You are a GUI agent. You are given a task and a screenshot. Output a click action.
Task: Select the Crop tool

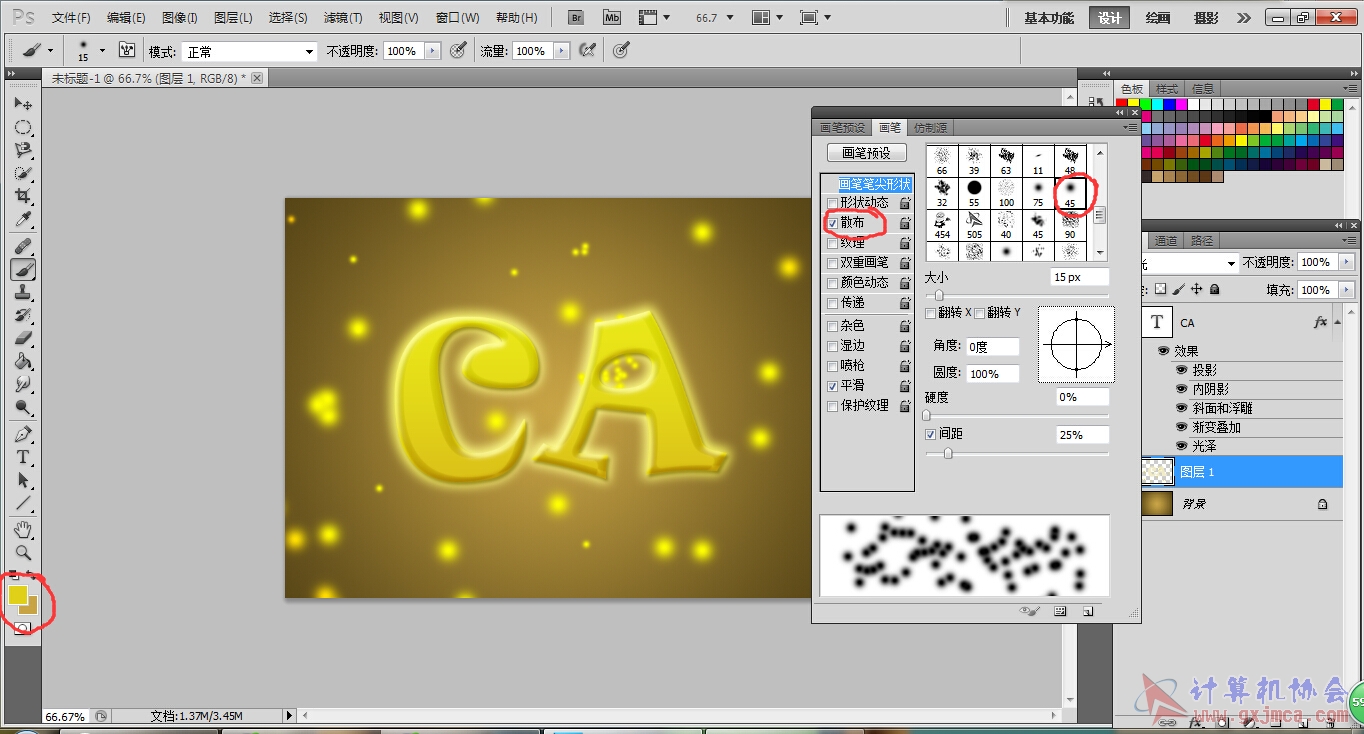pyautogui.click(x=23, y=197)
